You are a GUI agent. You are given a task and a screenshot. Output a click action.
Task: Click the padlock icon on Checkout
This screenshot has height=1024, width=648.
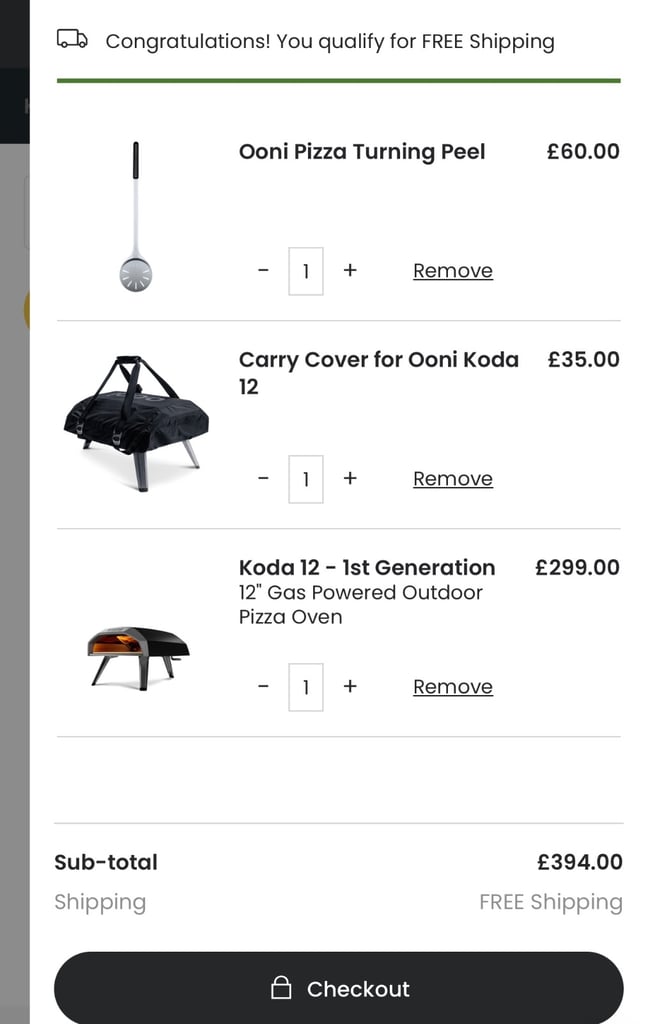tap(281, 987)
